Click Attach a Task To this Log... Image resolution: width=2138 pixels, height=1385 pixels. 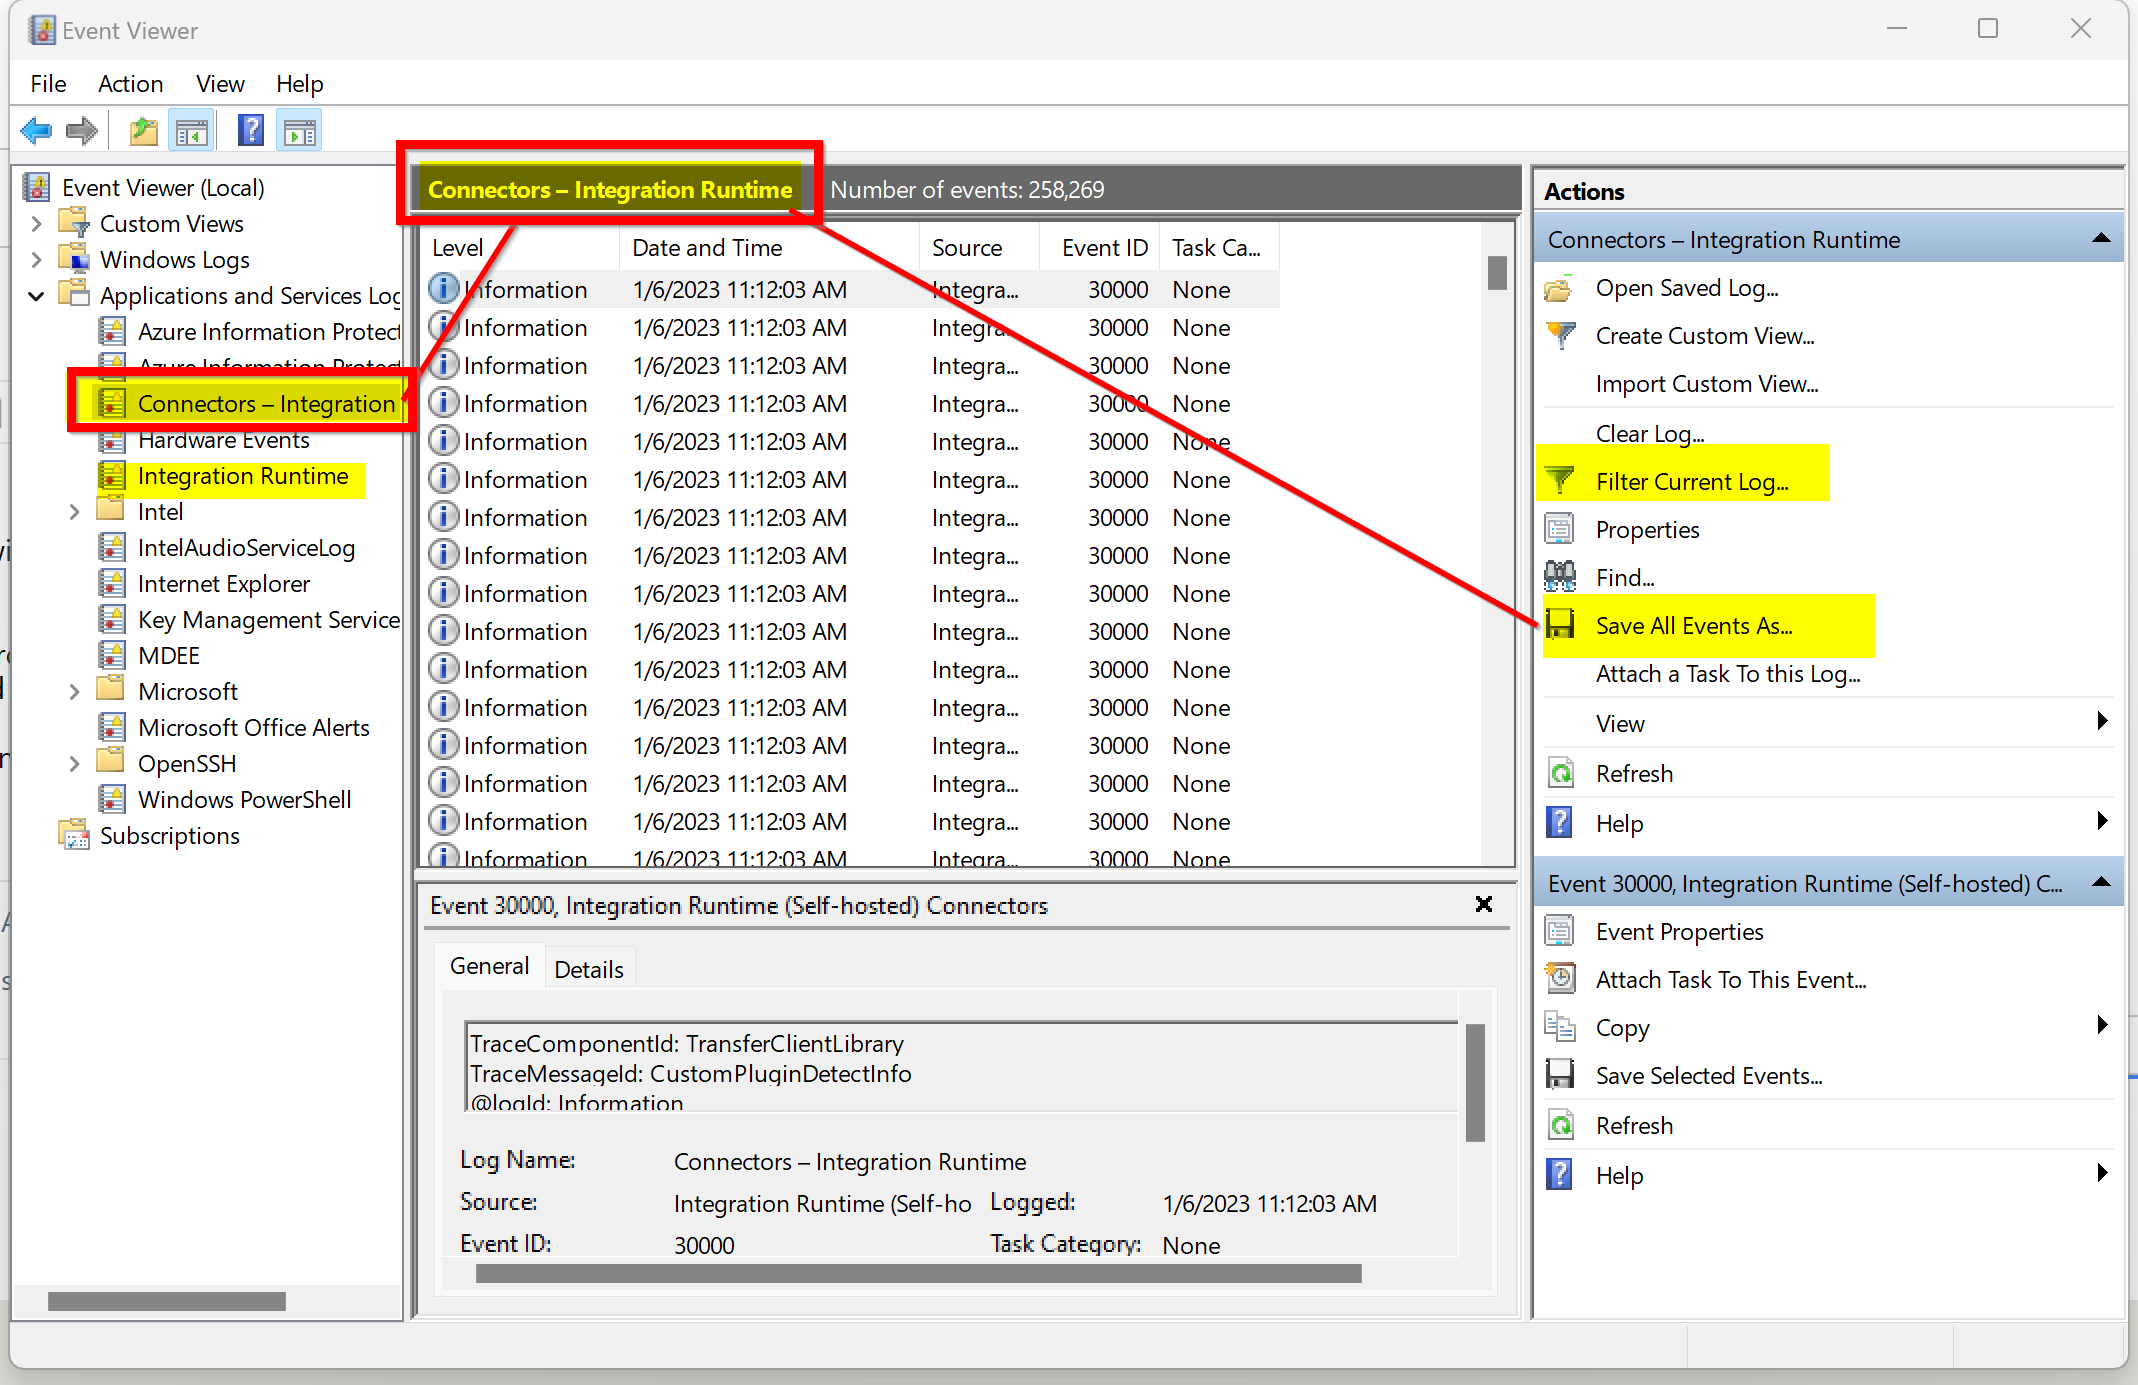coord(1728,674)
